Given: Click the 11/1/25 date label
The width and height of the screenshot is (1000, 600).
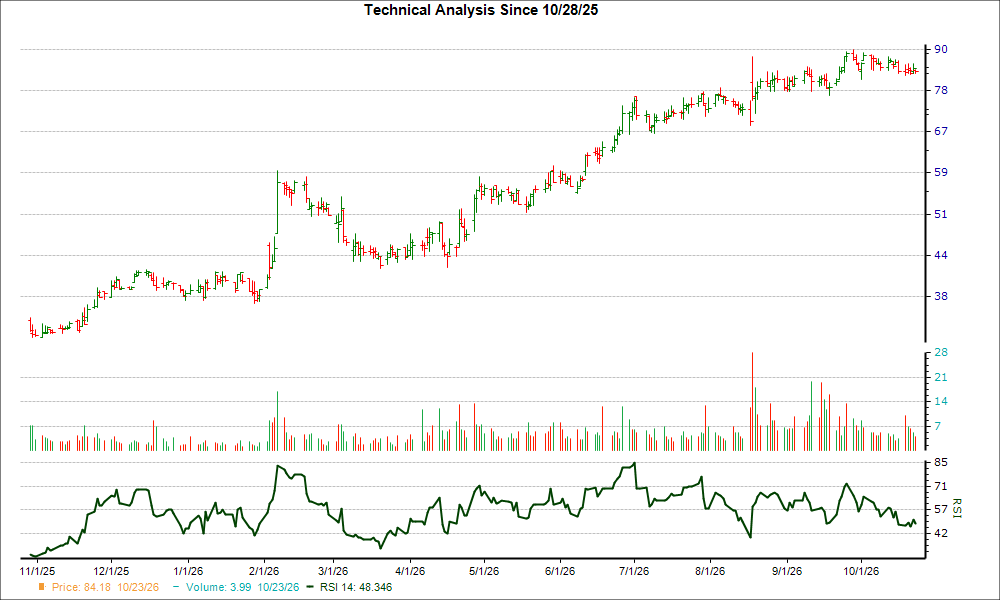Looking at the screenshot, I should [38, 571].
